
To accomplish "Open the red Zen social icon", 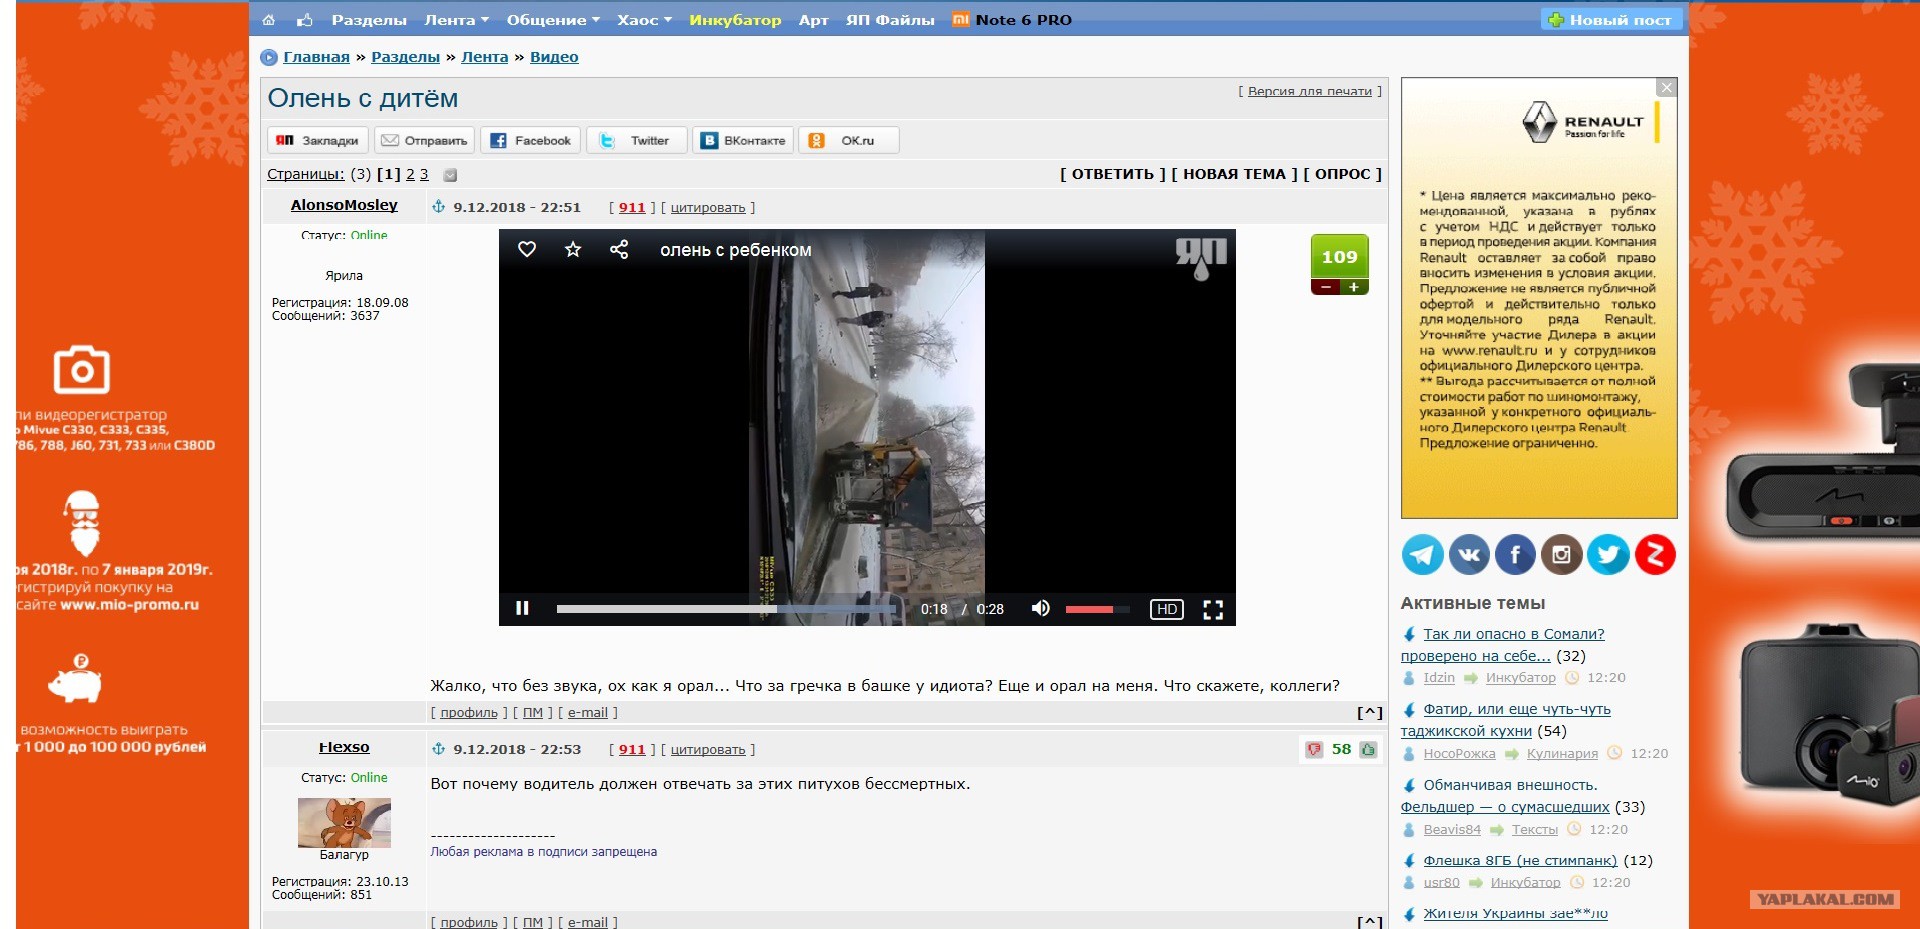I will 1655,554.
